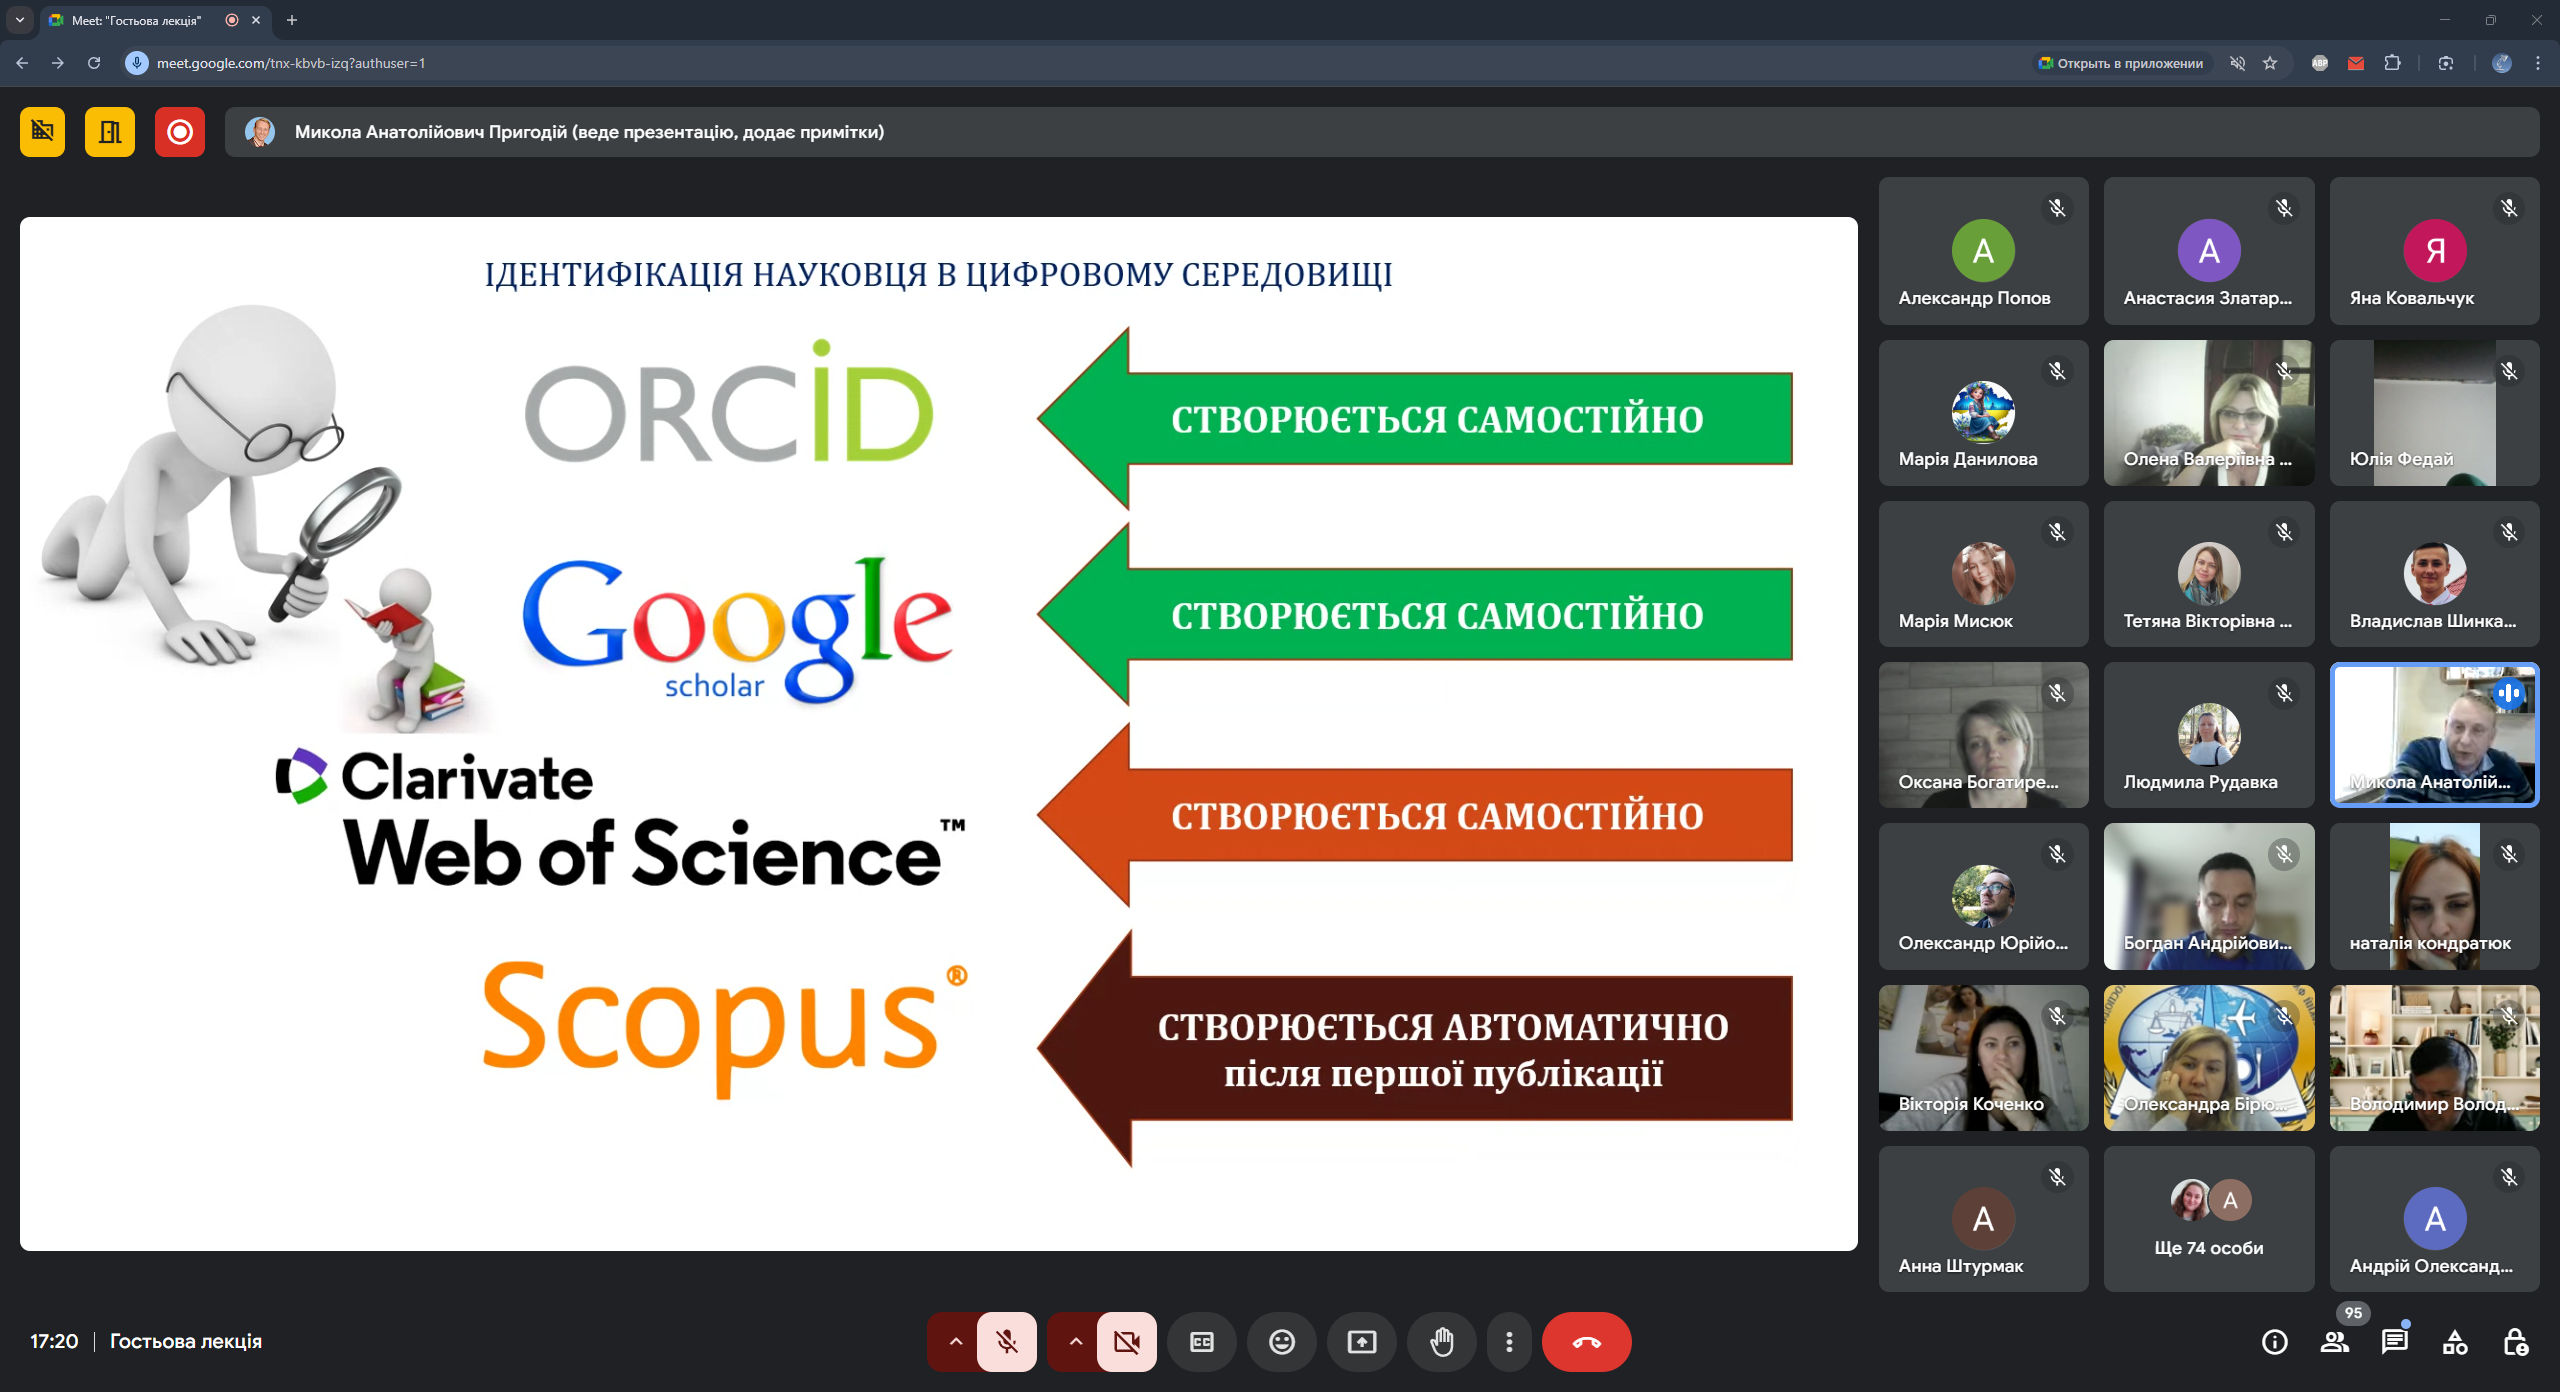Select Оксана Богатире video tile
Image resolution: width=2560 pixels, height=1392 pixels.
[x=1983, y=735]
